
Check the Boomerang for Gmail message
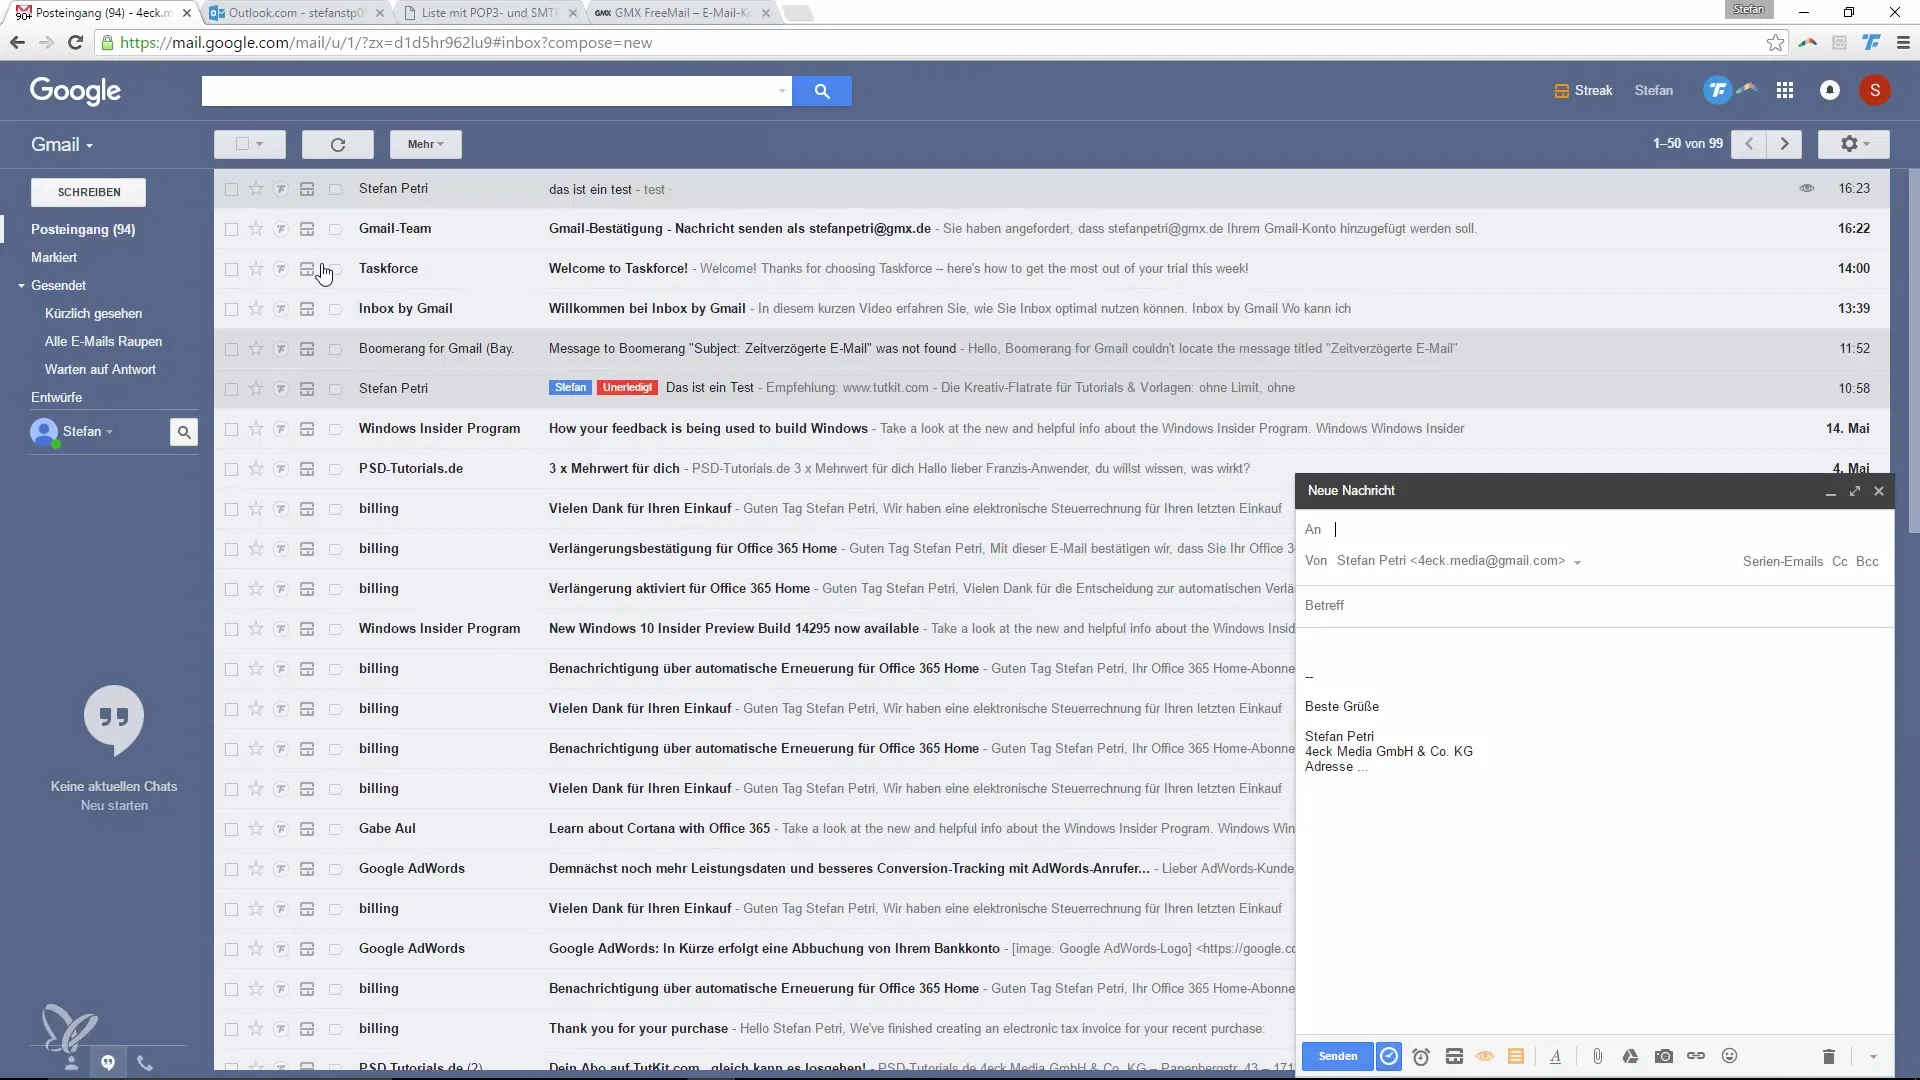coord(231,349)
